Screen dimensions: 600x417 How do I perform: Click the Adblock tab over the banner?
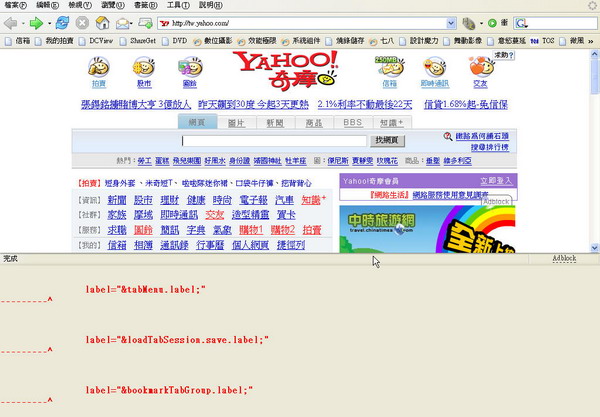[x=496, y=201]
